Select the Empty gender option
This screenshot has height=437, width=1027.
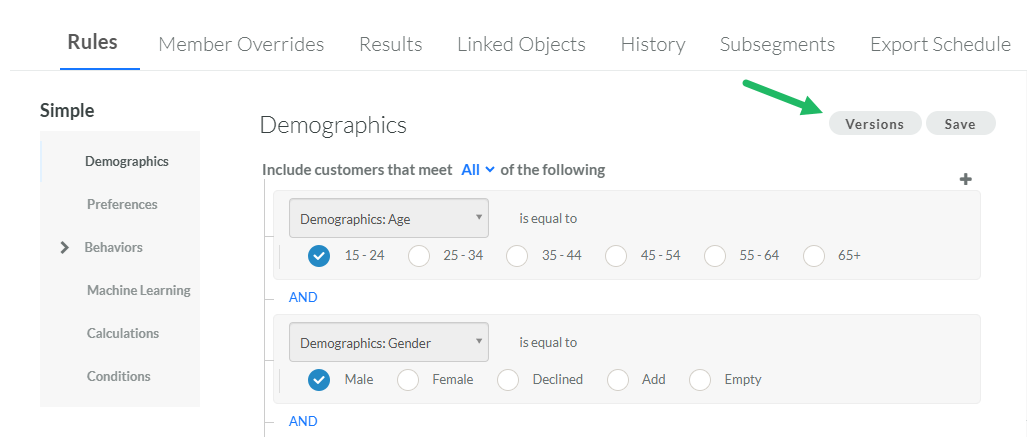pyautogui.click(x=701, y=380)
